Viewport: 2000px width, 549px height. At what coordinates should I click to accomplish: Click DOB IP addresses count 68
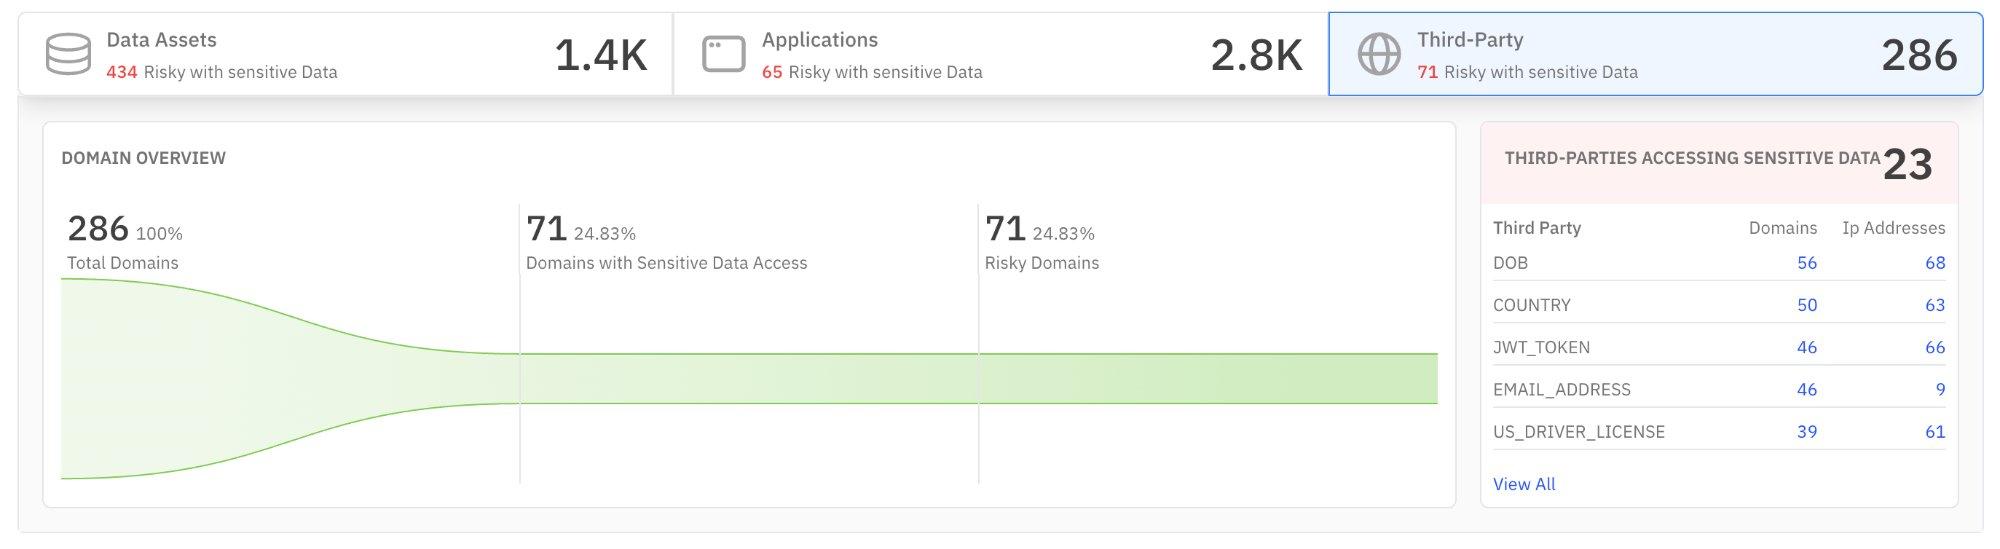(x=1934, y=263)
